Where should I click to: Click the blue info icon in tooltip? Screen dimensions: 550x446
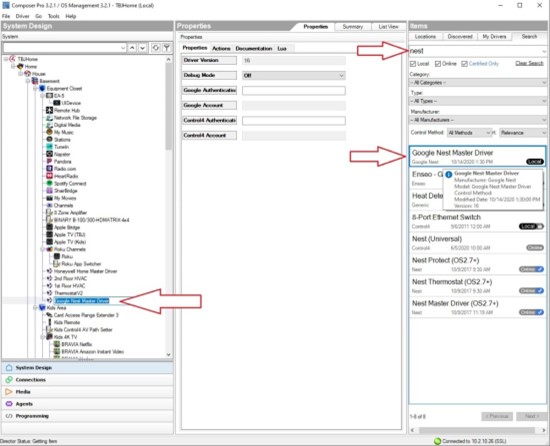tap(449, 174)
